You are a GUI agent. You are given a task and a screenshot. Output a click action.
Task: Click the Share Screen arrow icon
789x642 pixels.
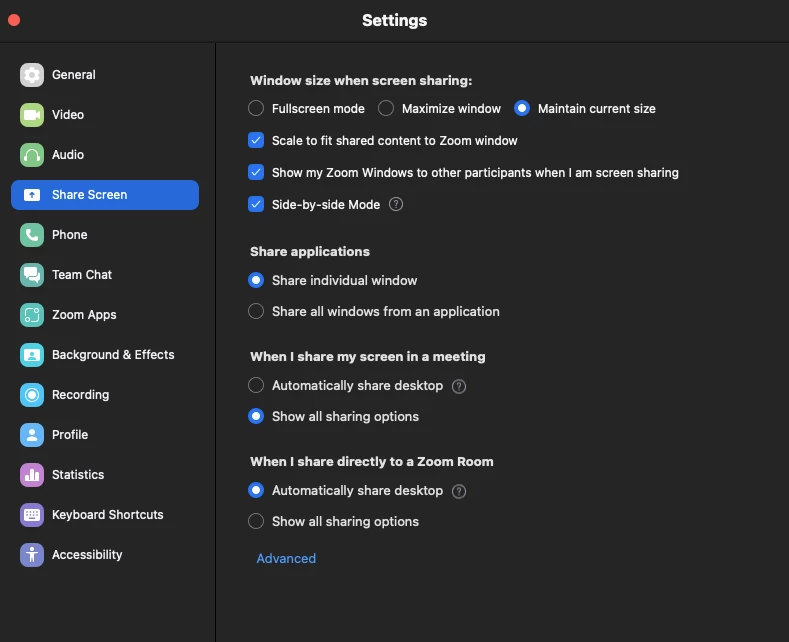[32, 195]
